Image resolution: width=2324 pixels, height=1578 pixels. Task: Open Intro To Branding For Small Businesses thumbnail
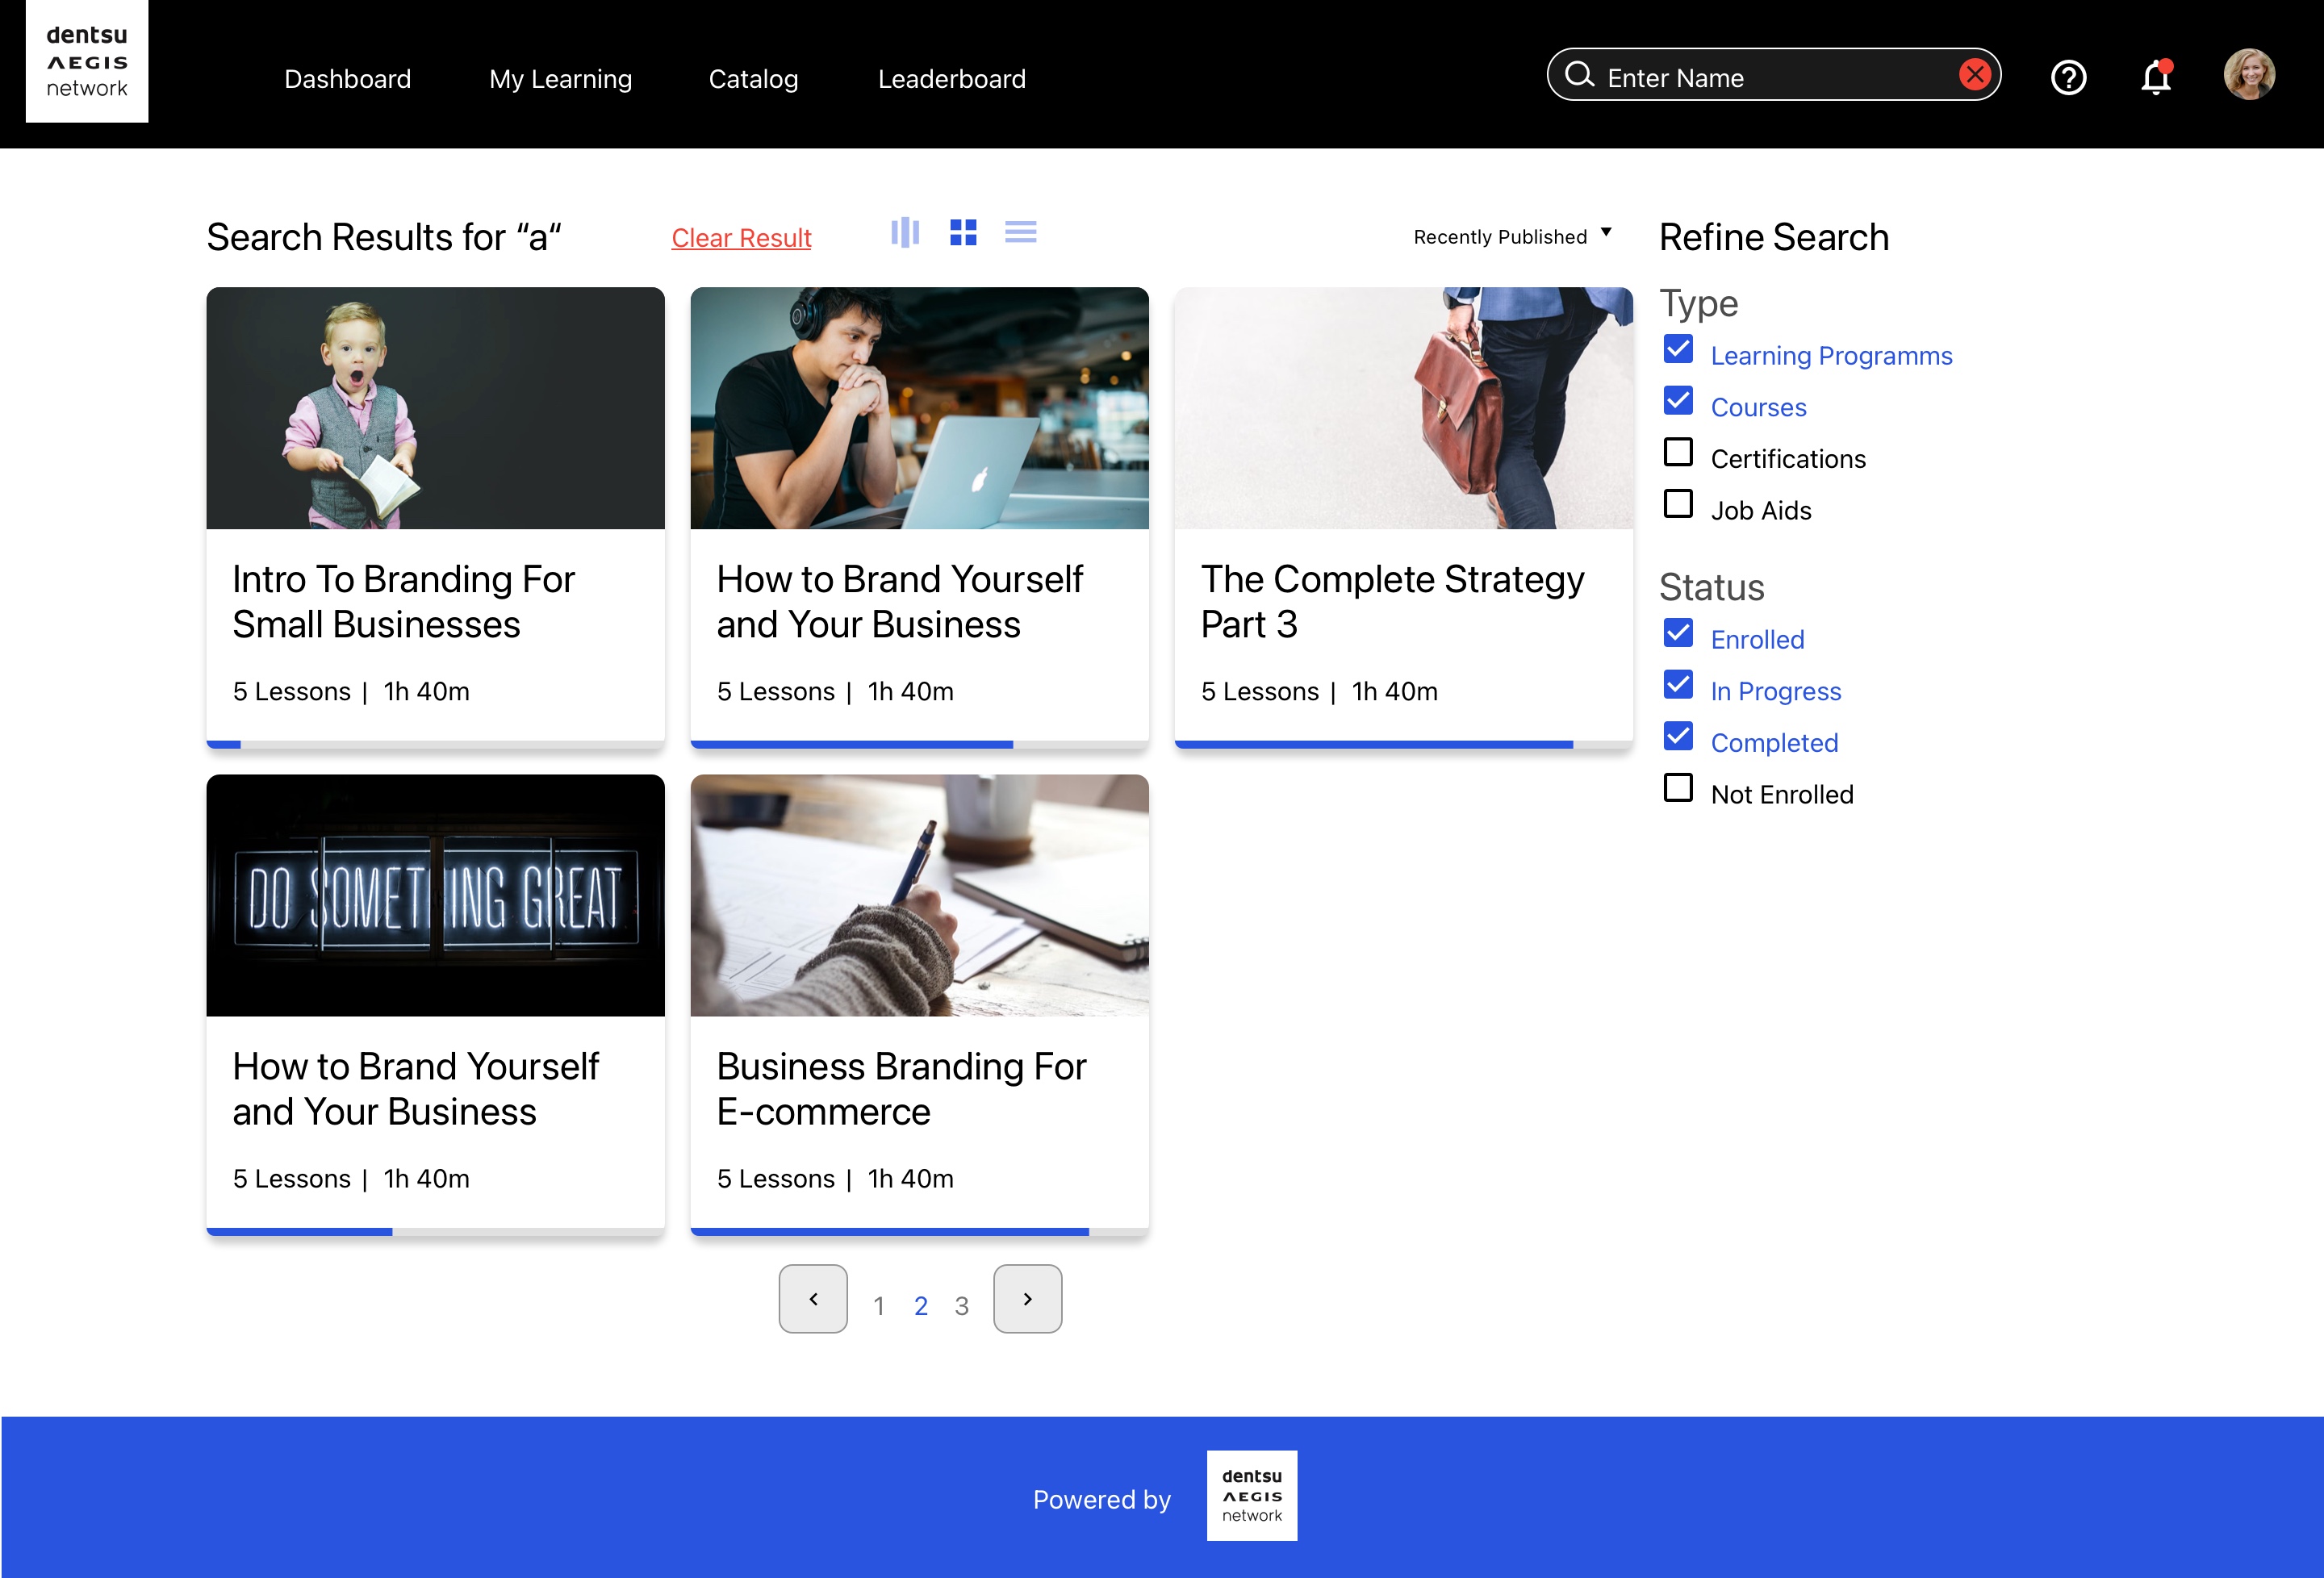435,408
